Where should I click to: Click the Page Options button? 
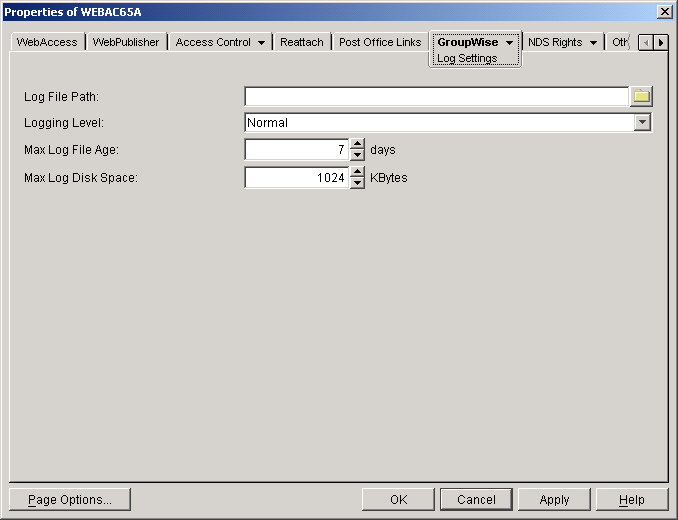(70, 499)
